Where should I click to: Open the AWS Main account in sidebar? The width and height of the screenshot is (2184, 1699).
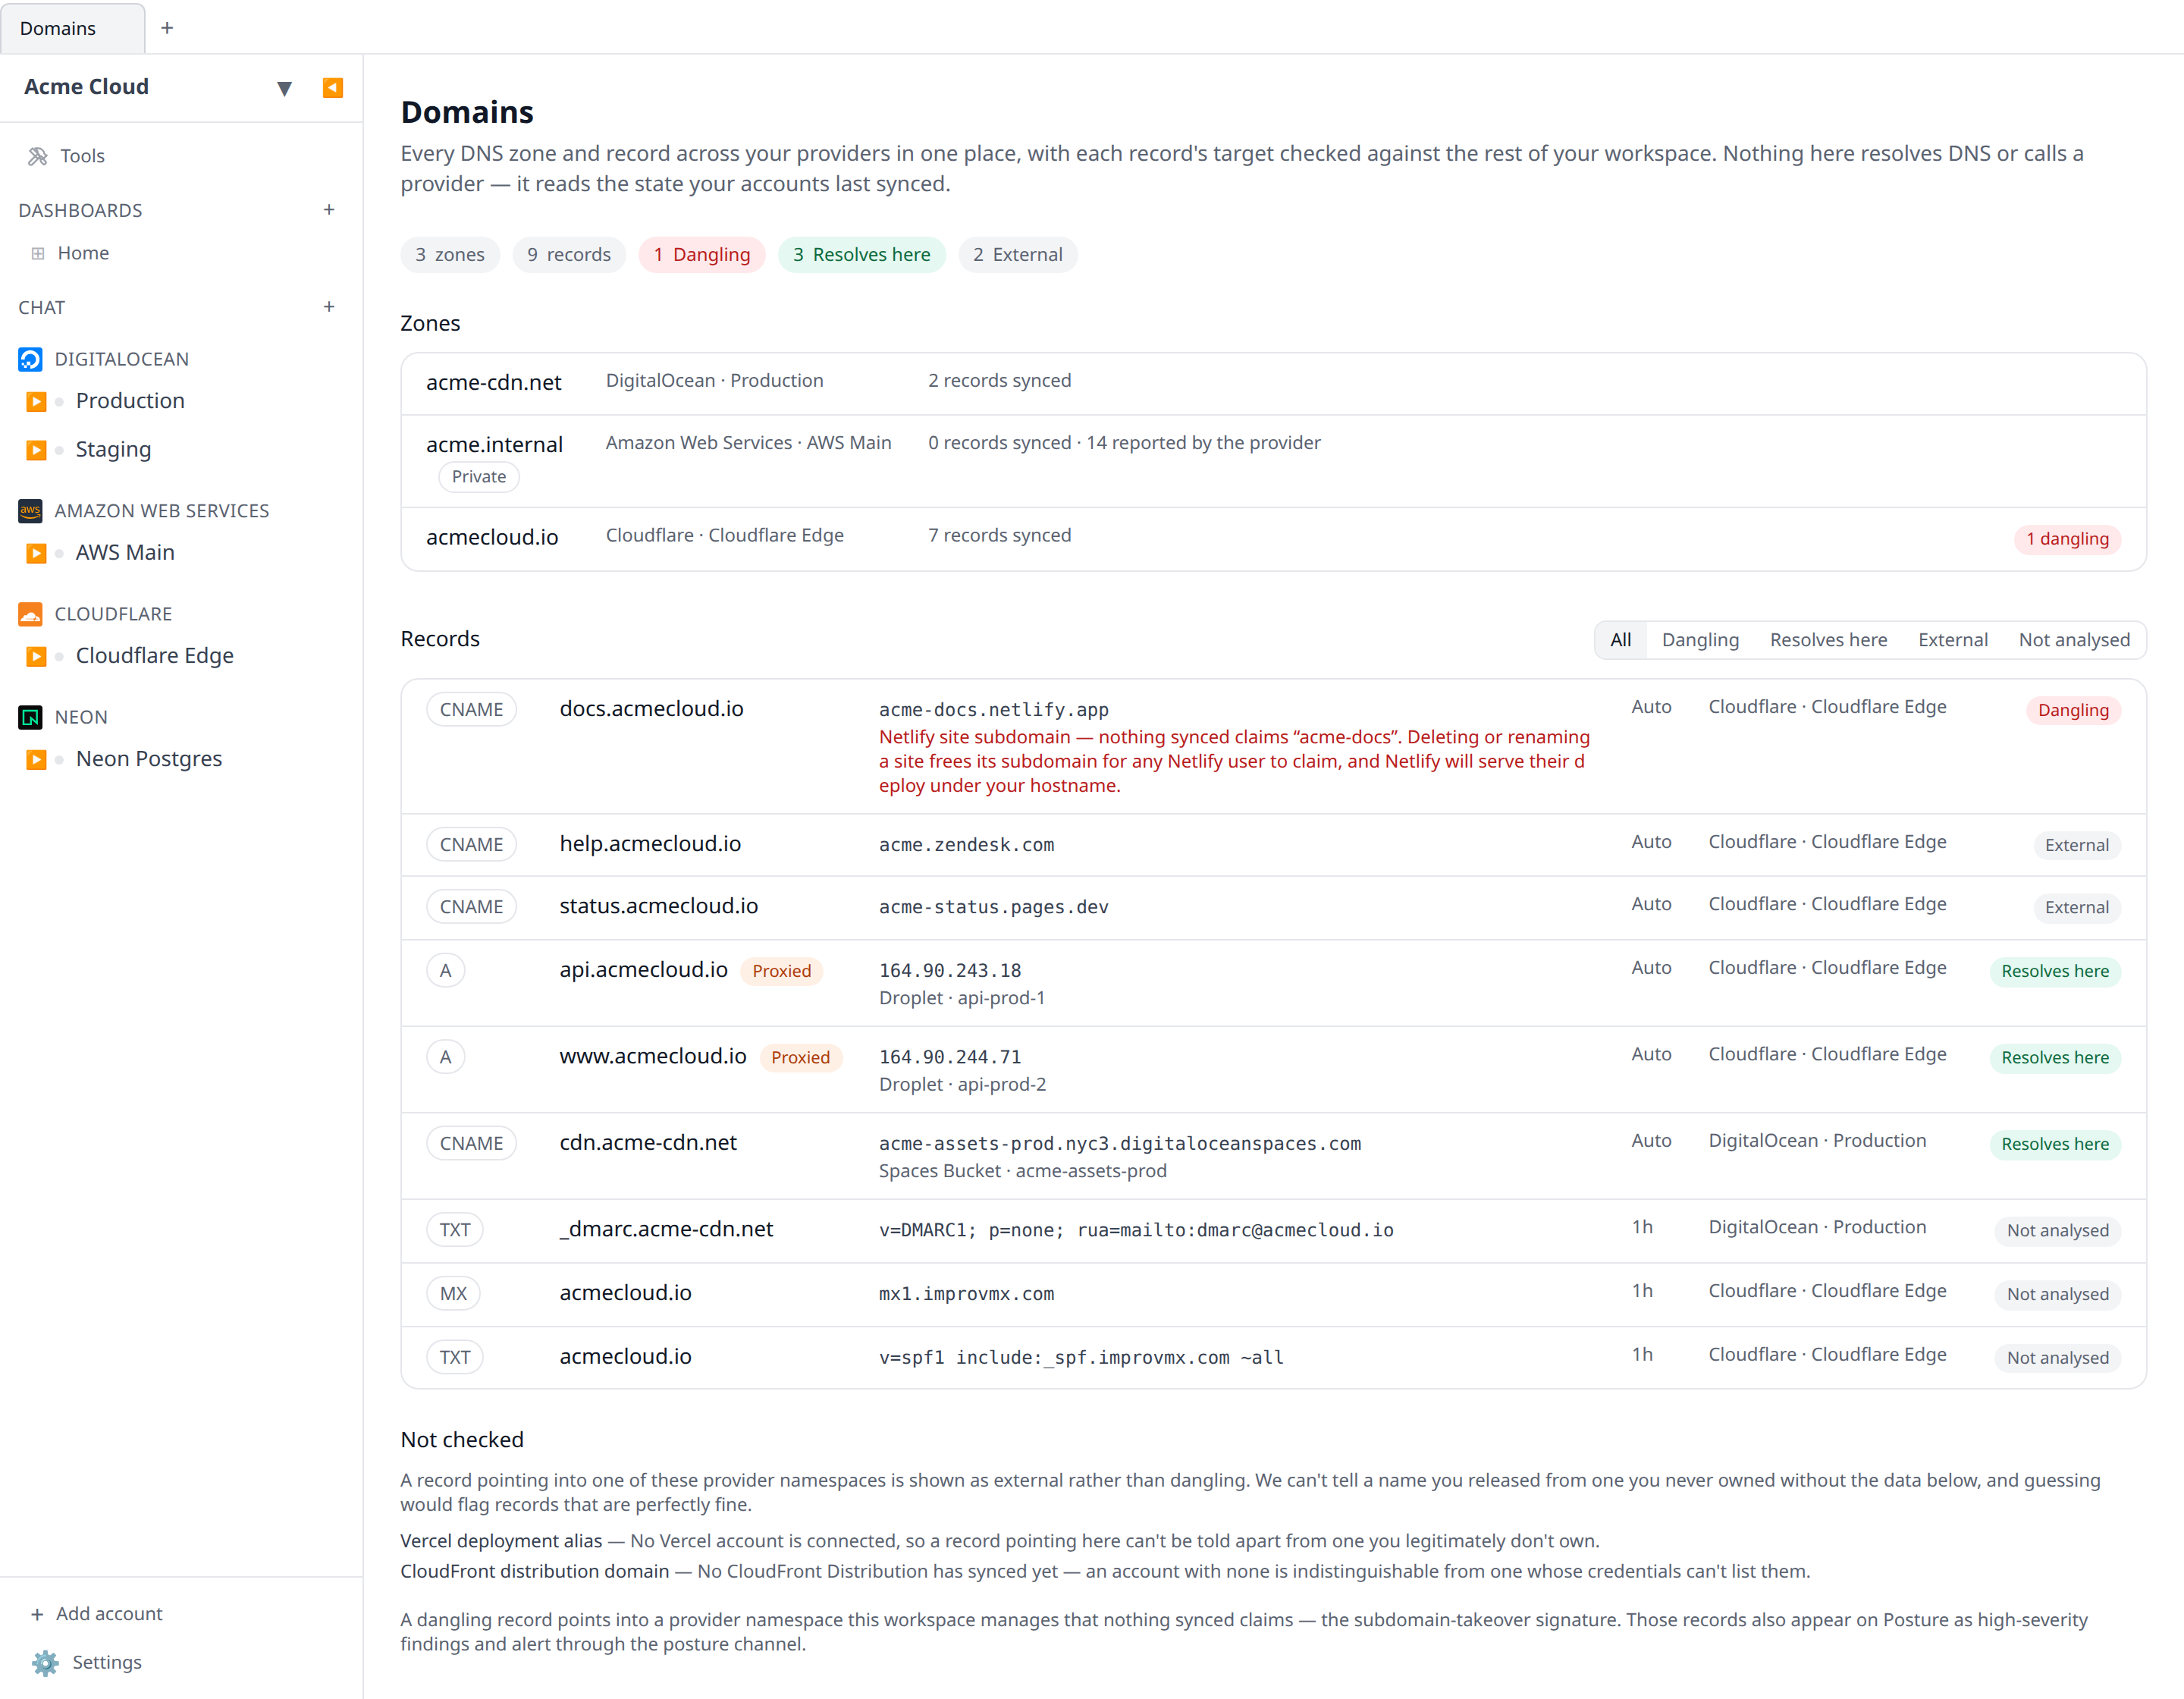click(125, 553)
